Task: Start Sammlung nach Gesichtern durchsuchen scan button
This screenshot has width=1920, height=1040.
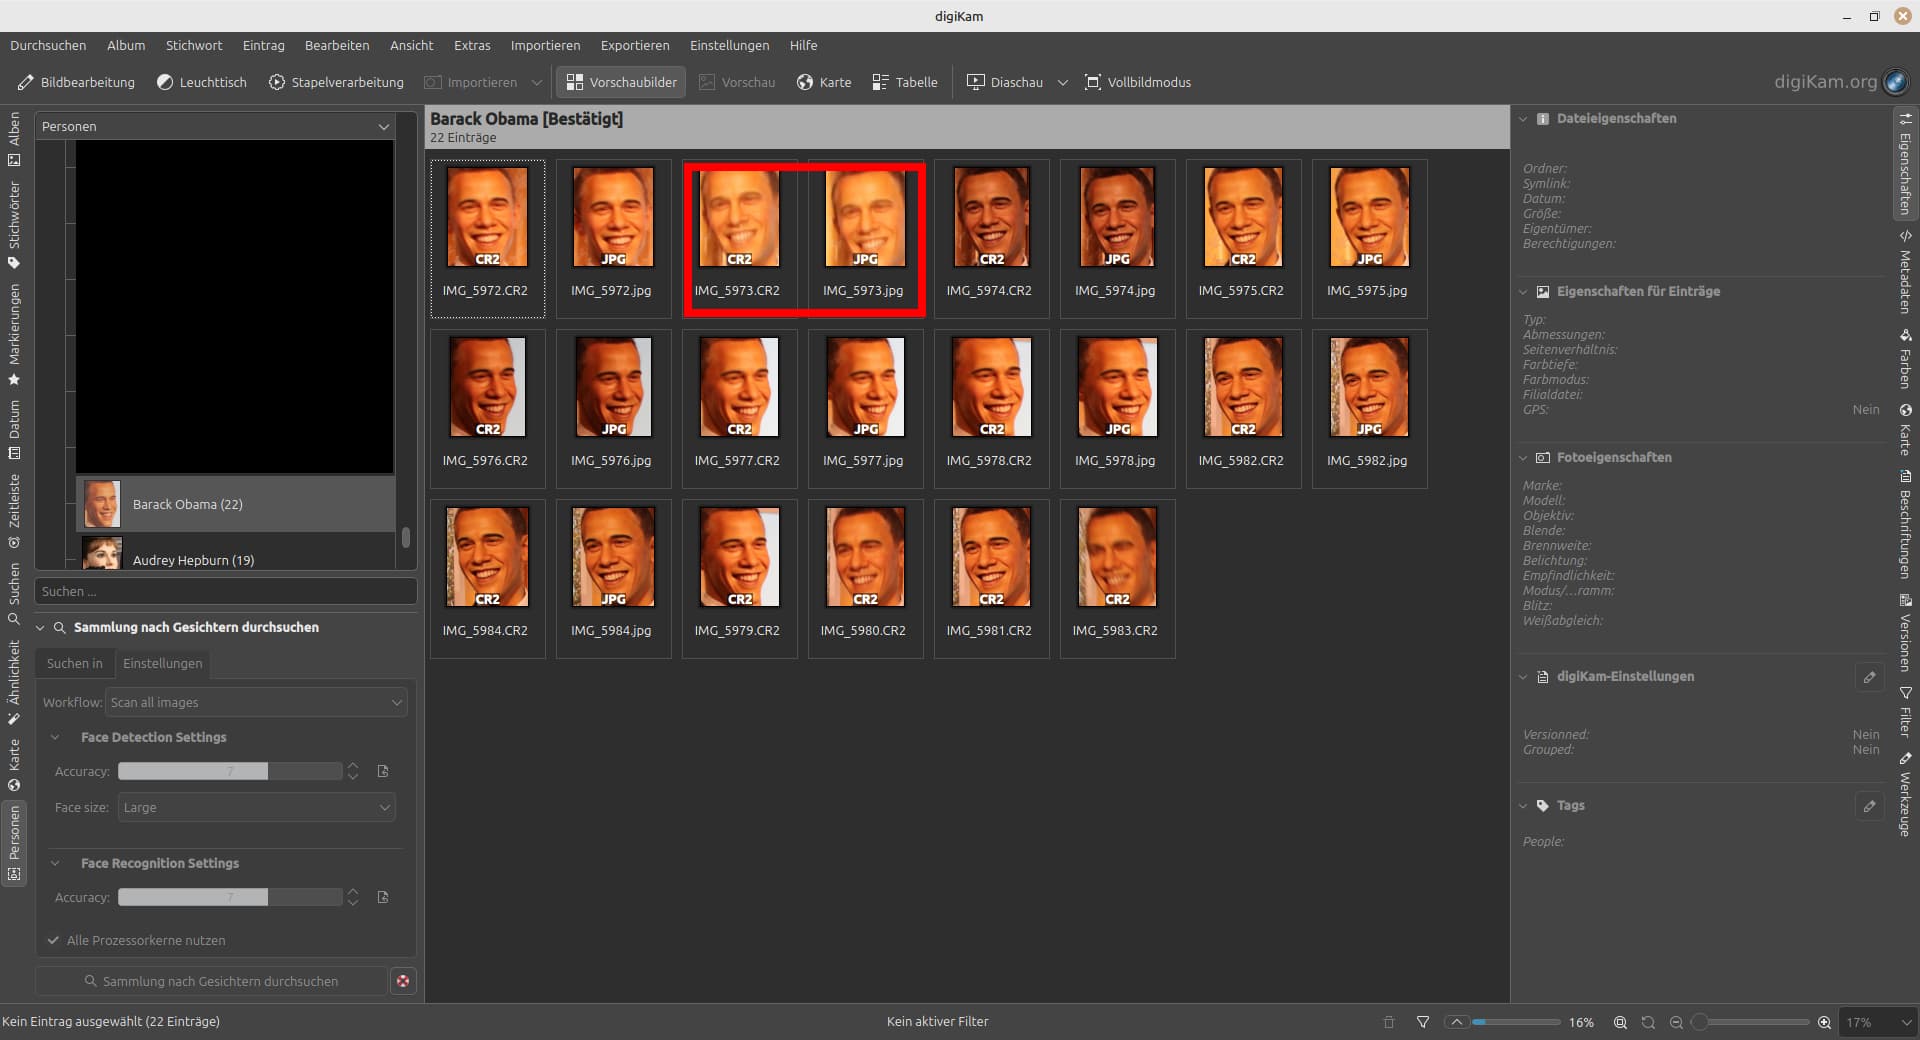Action: (x=211, y=981)
